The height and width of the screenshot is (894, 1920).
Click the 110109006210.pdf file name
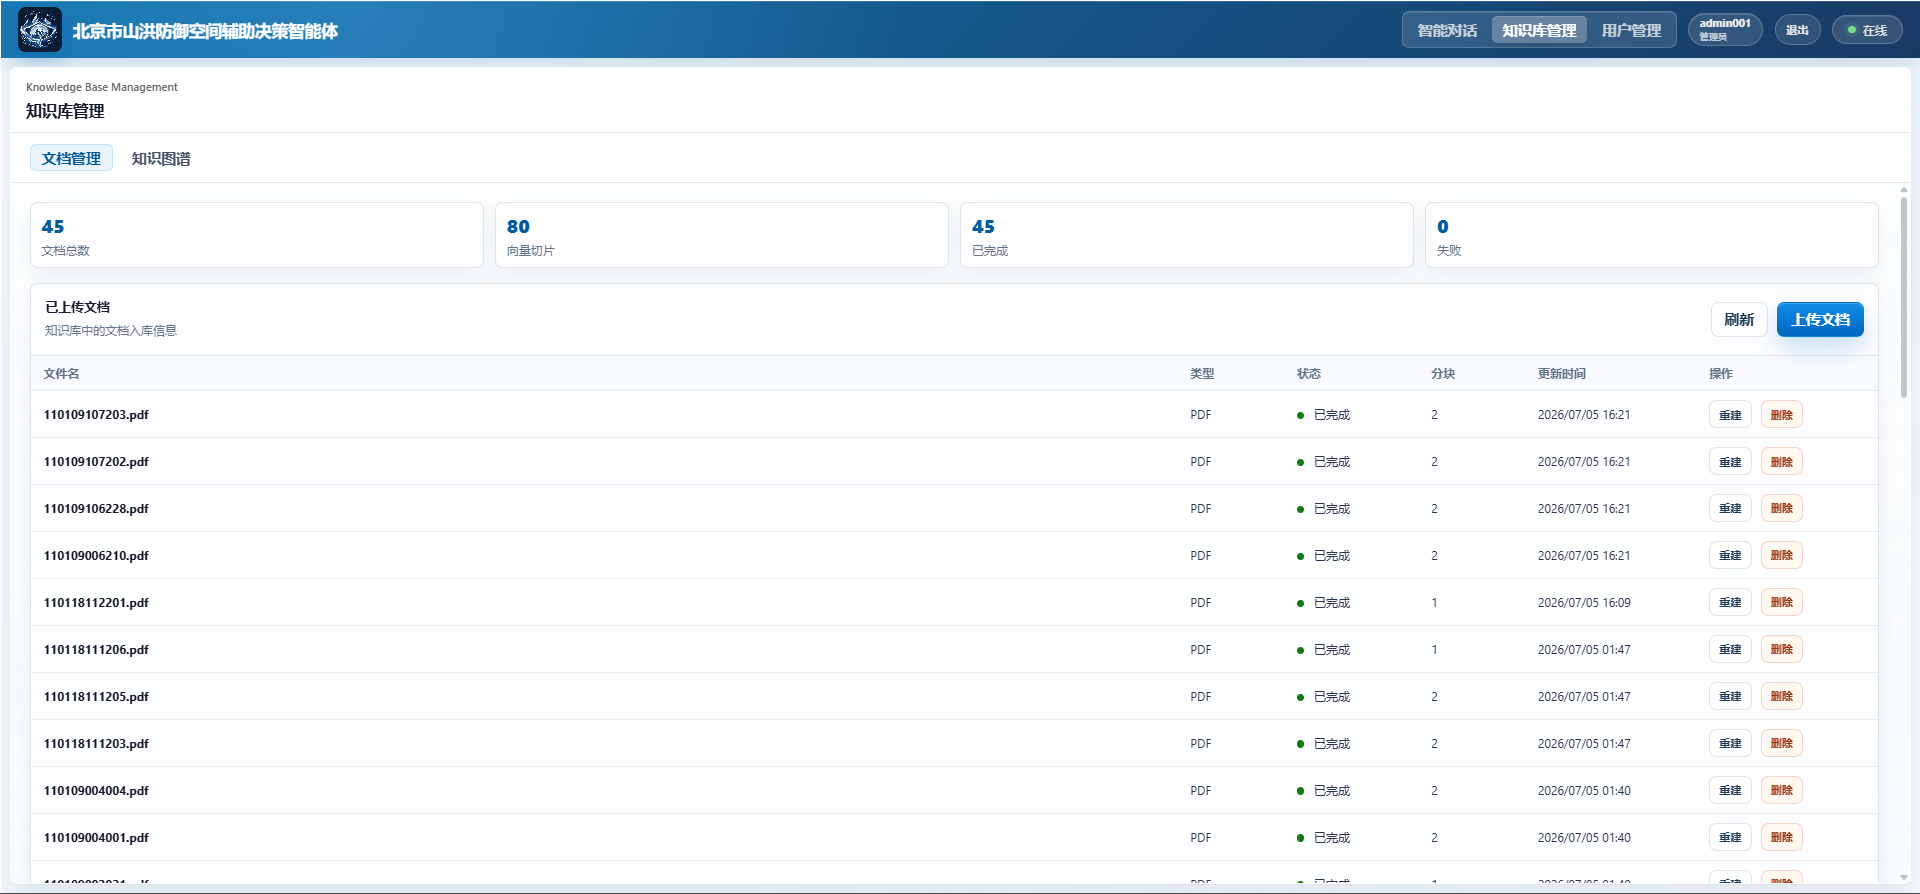[x=96, y=555]
